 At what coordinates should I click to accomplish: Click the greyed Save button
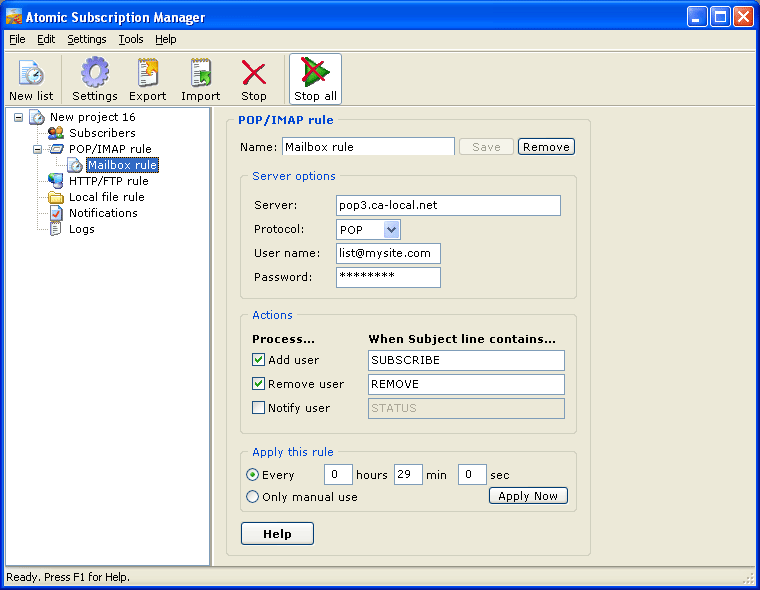tap(486, 147)
